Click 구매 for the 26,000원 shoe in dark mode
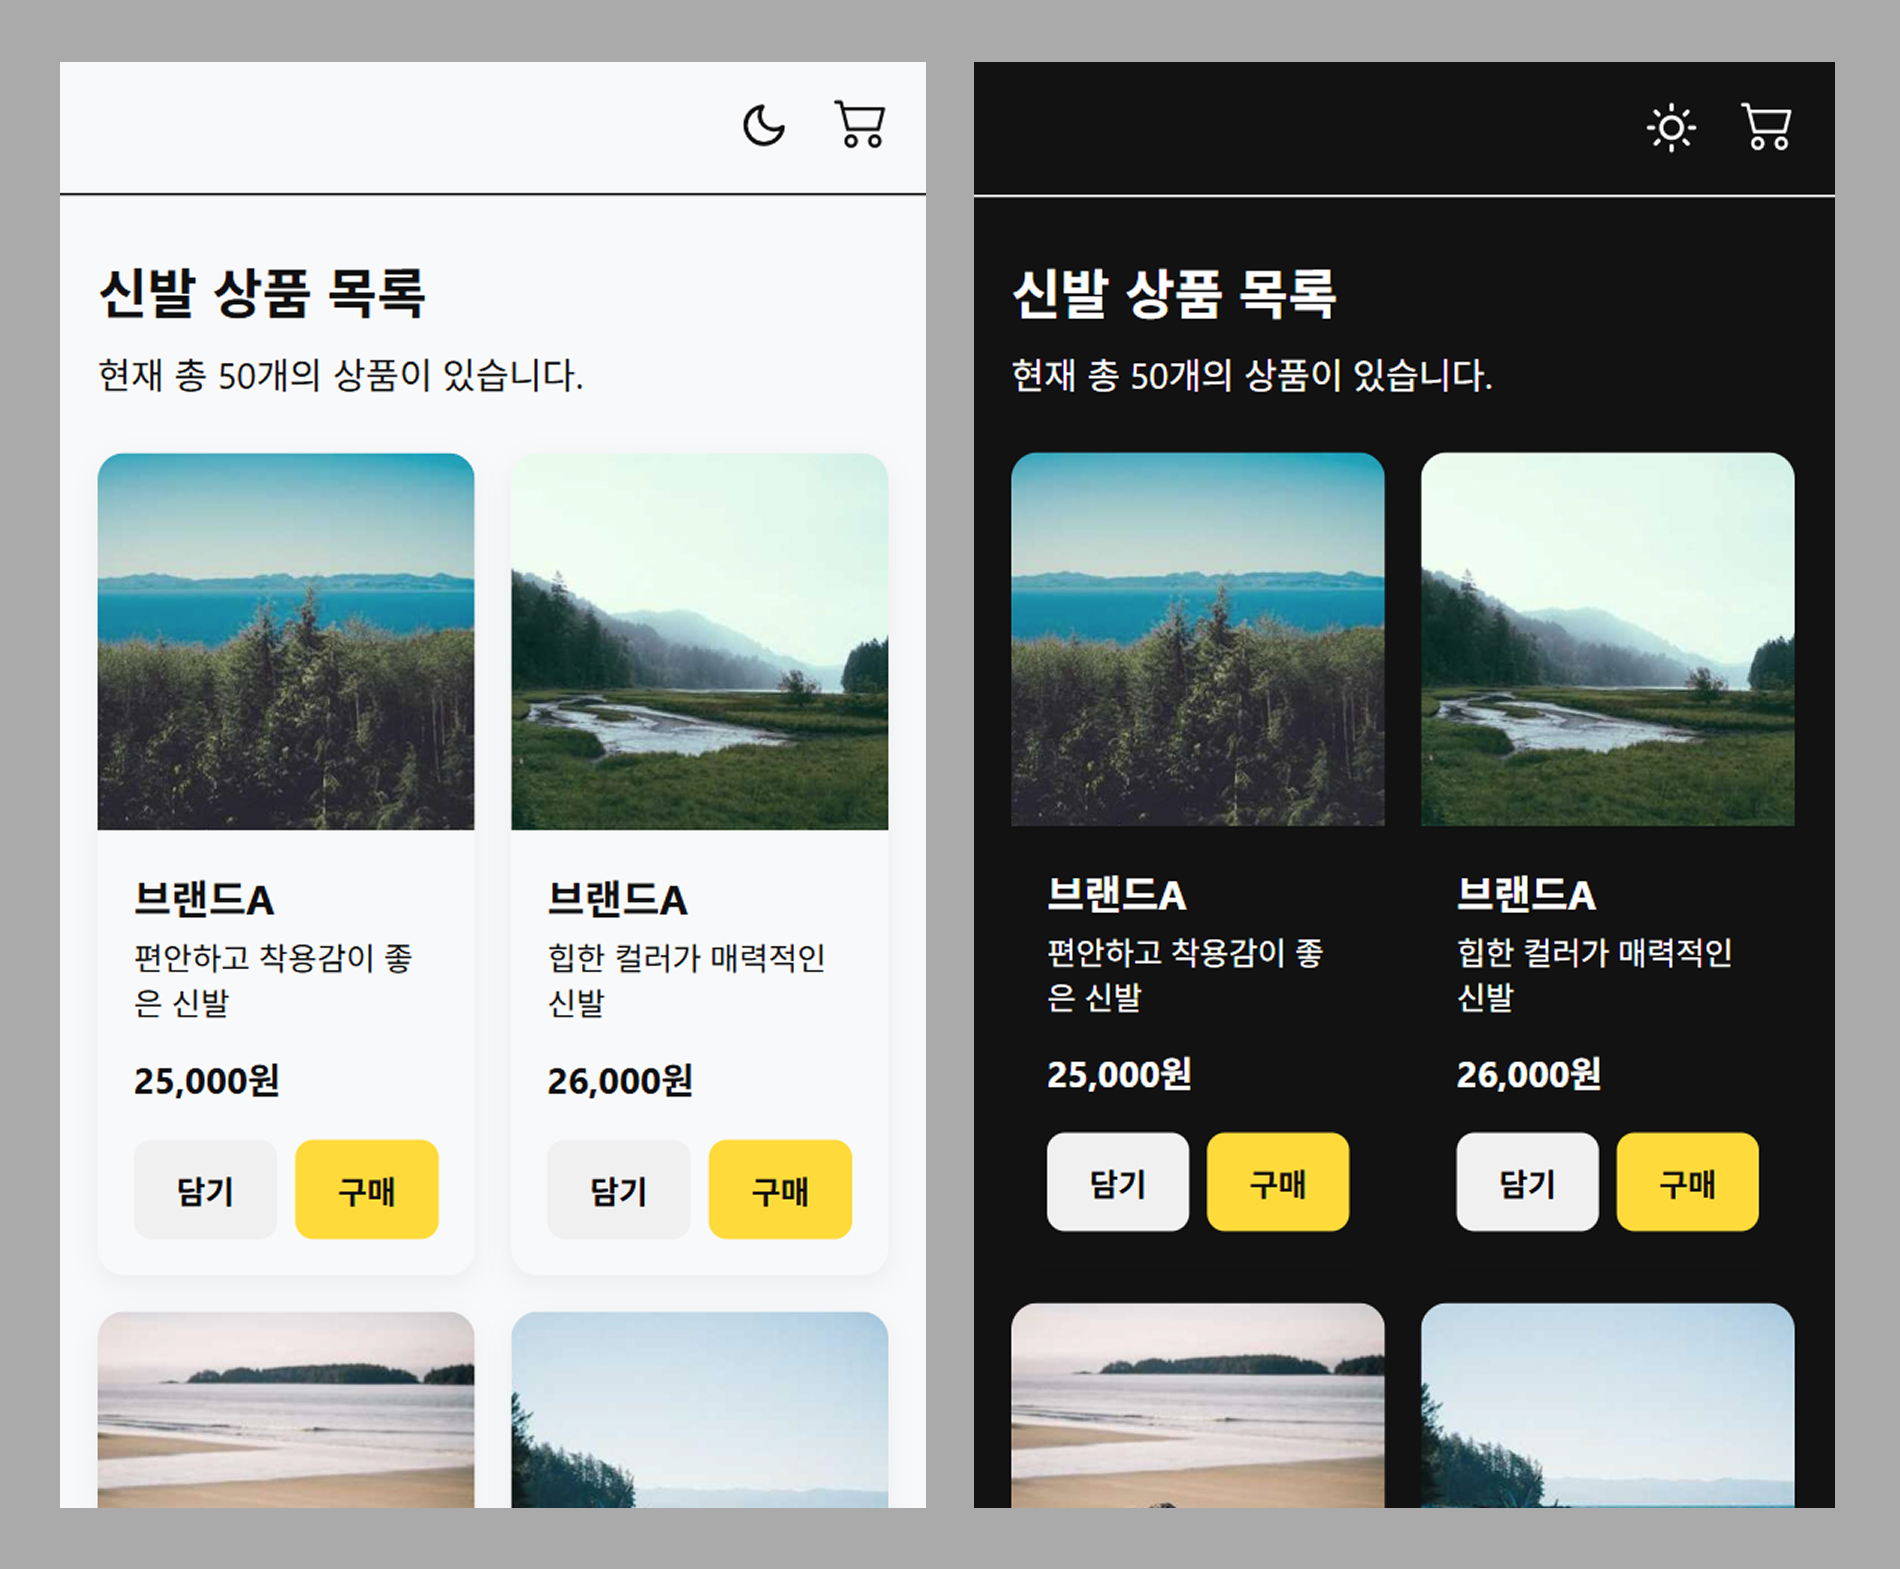1900x1569 pixels. click(1686, 1181)
